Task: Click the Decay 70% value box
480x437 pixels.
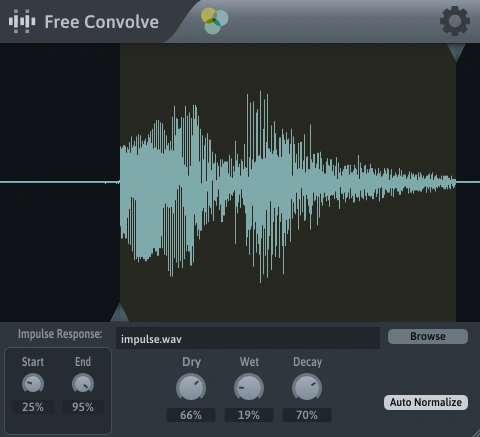Action: (307, 415)
